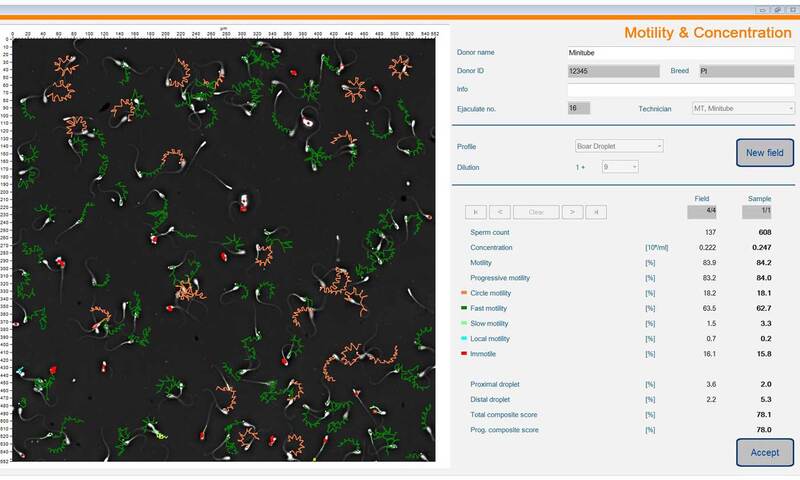Screen dimensions: 800x480
Task: Go to previous field arrow
Action: tap(501, 212)
